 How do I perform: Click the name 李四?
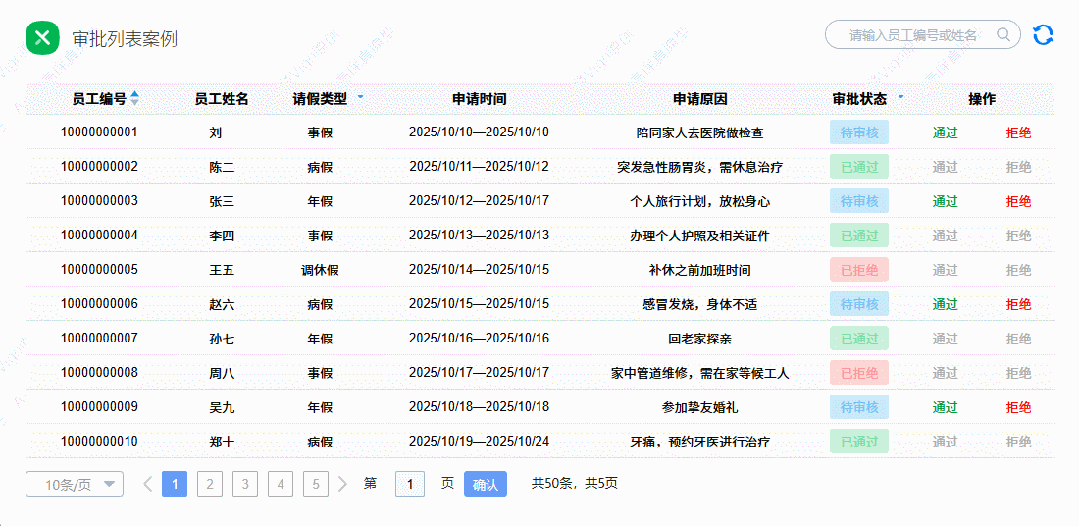click(x=222, y=236)
